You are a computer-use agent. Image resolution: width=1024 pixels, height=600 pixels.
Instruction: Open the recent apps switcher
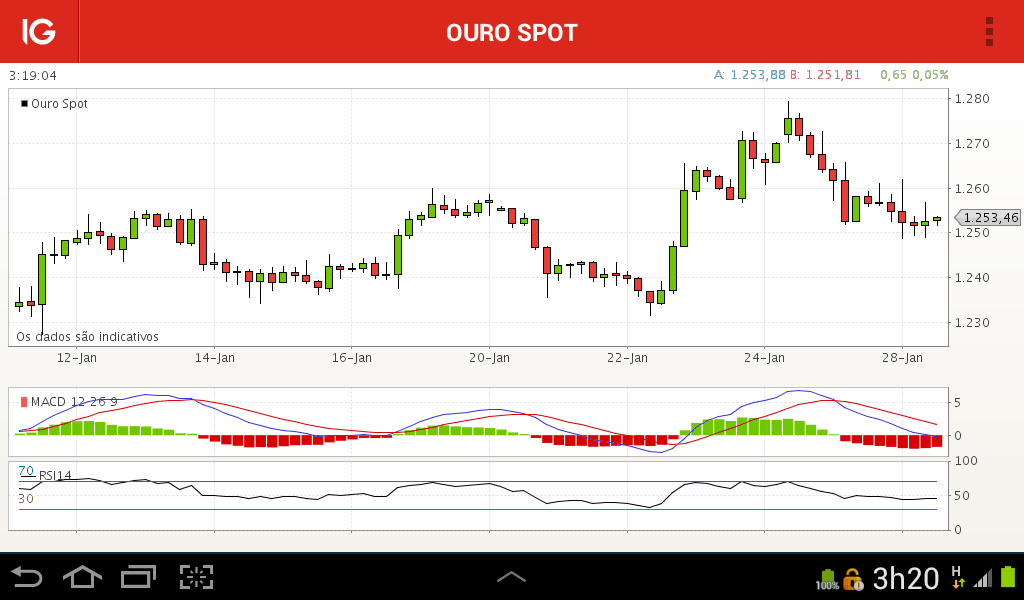click(x=138, y=577)
